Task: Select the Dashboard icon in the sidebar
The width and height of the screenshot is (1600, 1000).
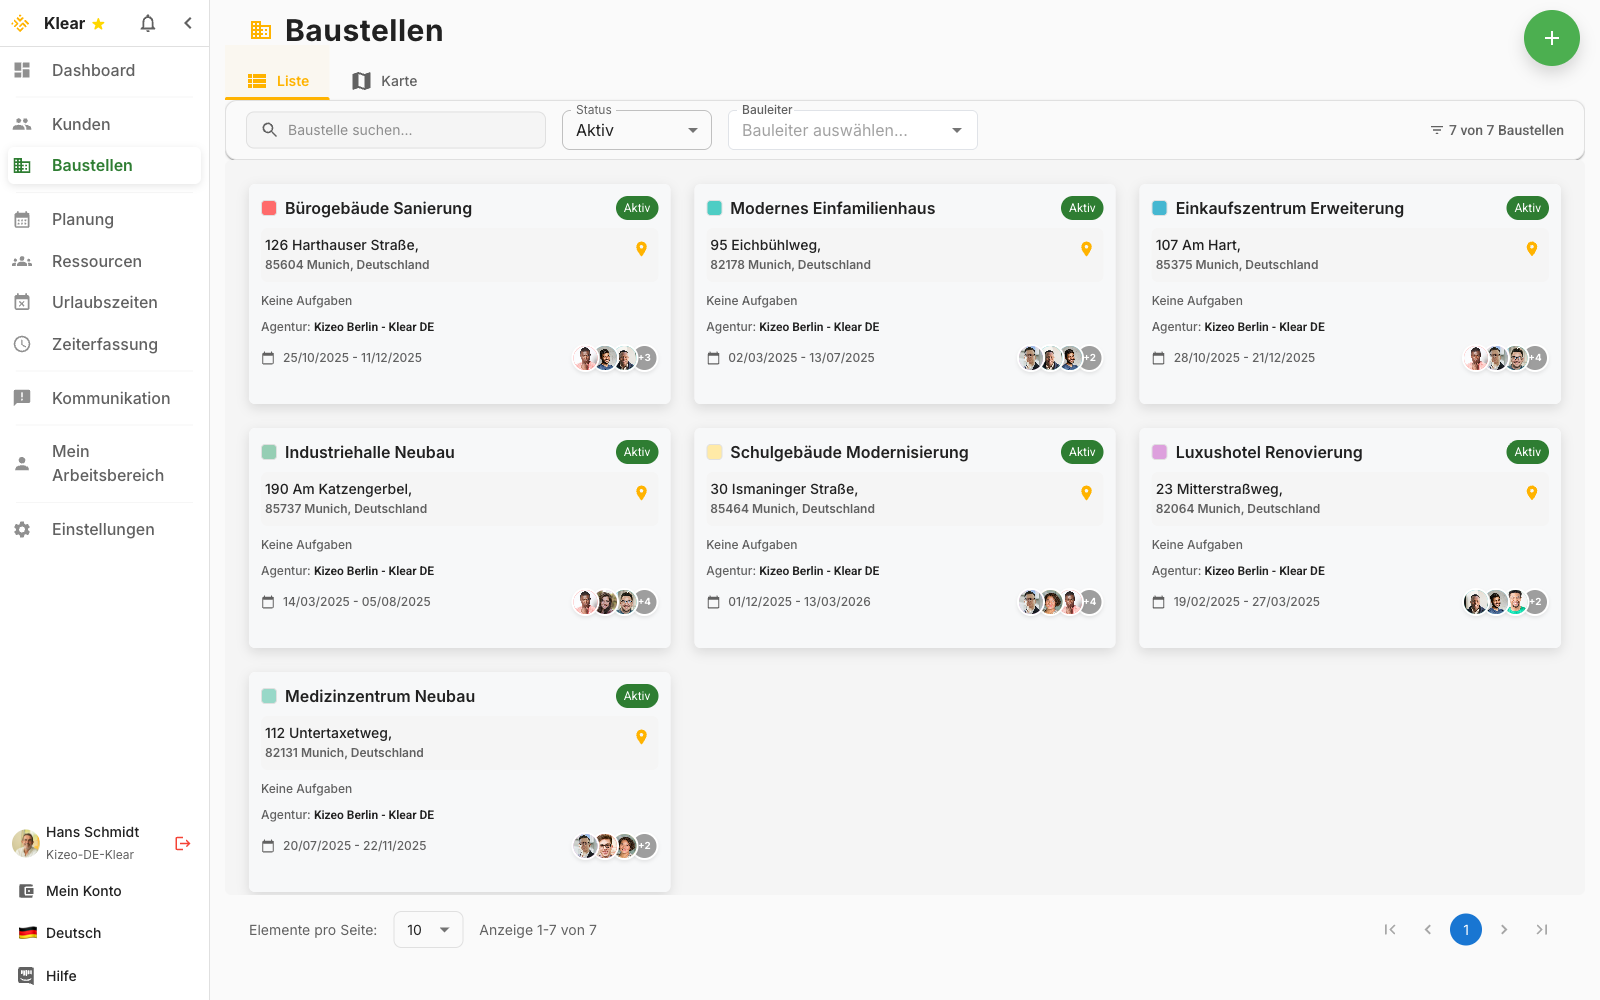Action: tap(22, 70)
